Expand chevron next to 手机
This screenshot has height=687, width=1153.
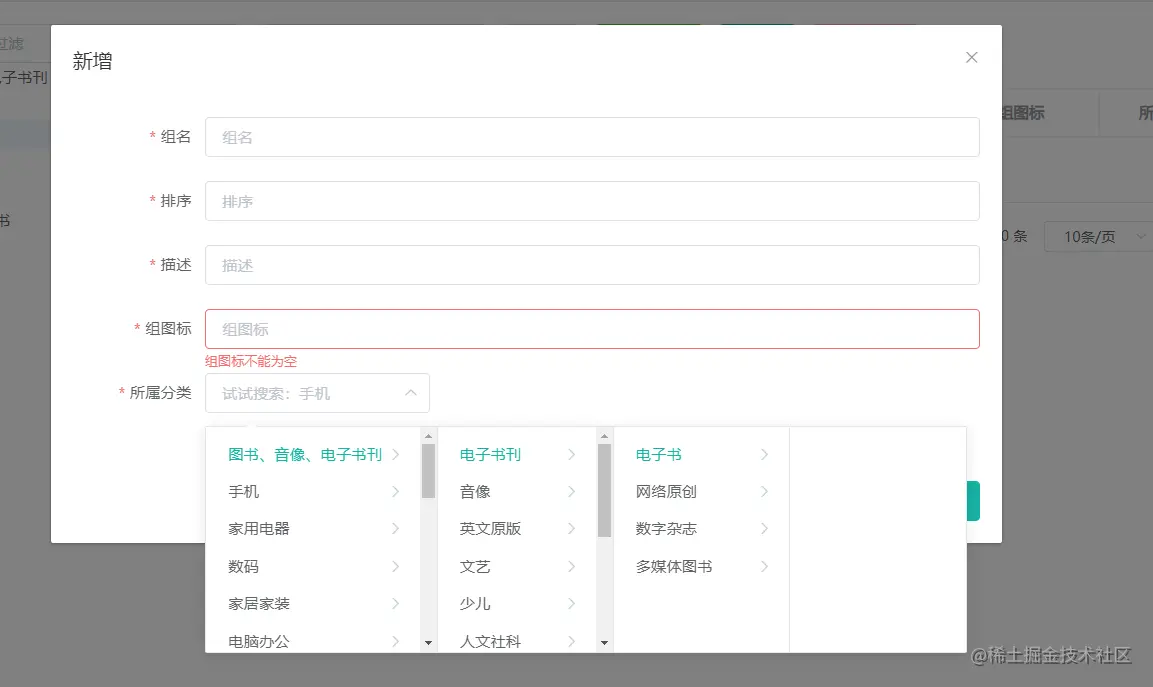pyautogui.click(x=396, y=491)
